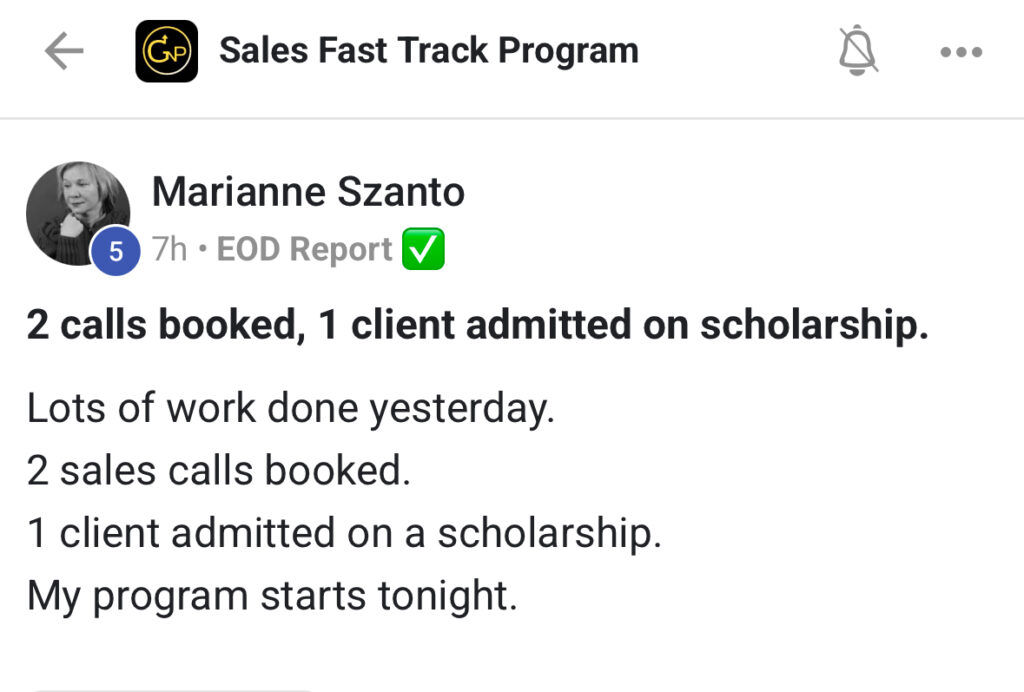Open the Sales Fast Track Program title
The height and width of the screenshot is (692, 1024).
click(428, 50)
